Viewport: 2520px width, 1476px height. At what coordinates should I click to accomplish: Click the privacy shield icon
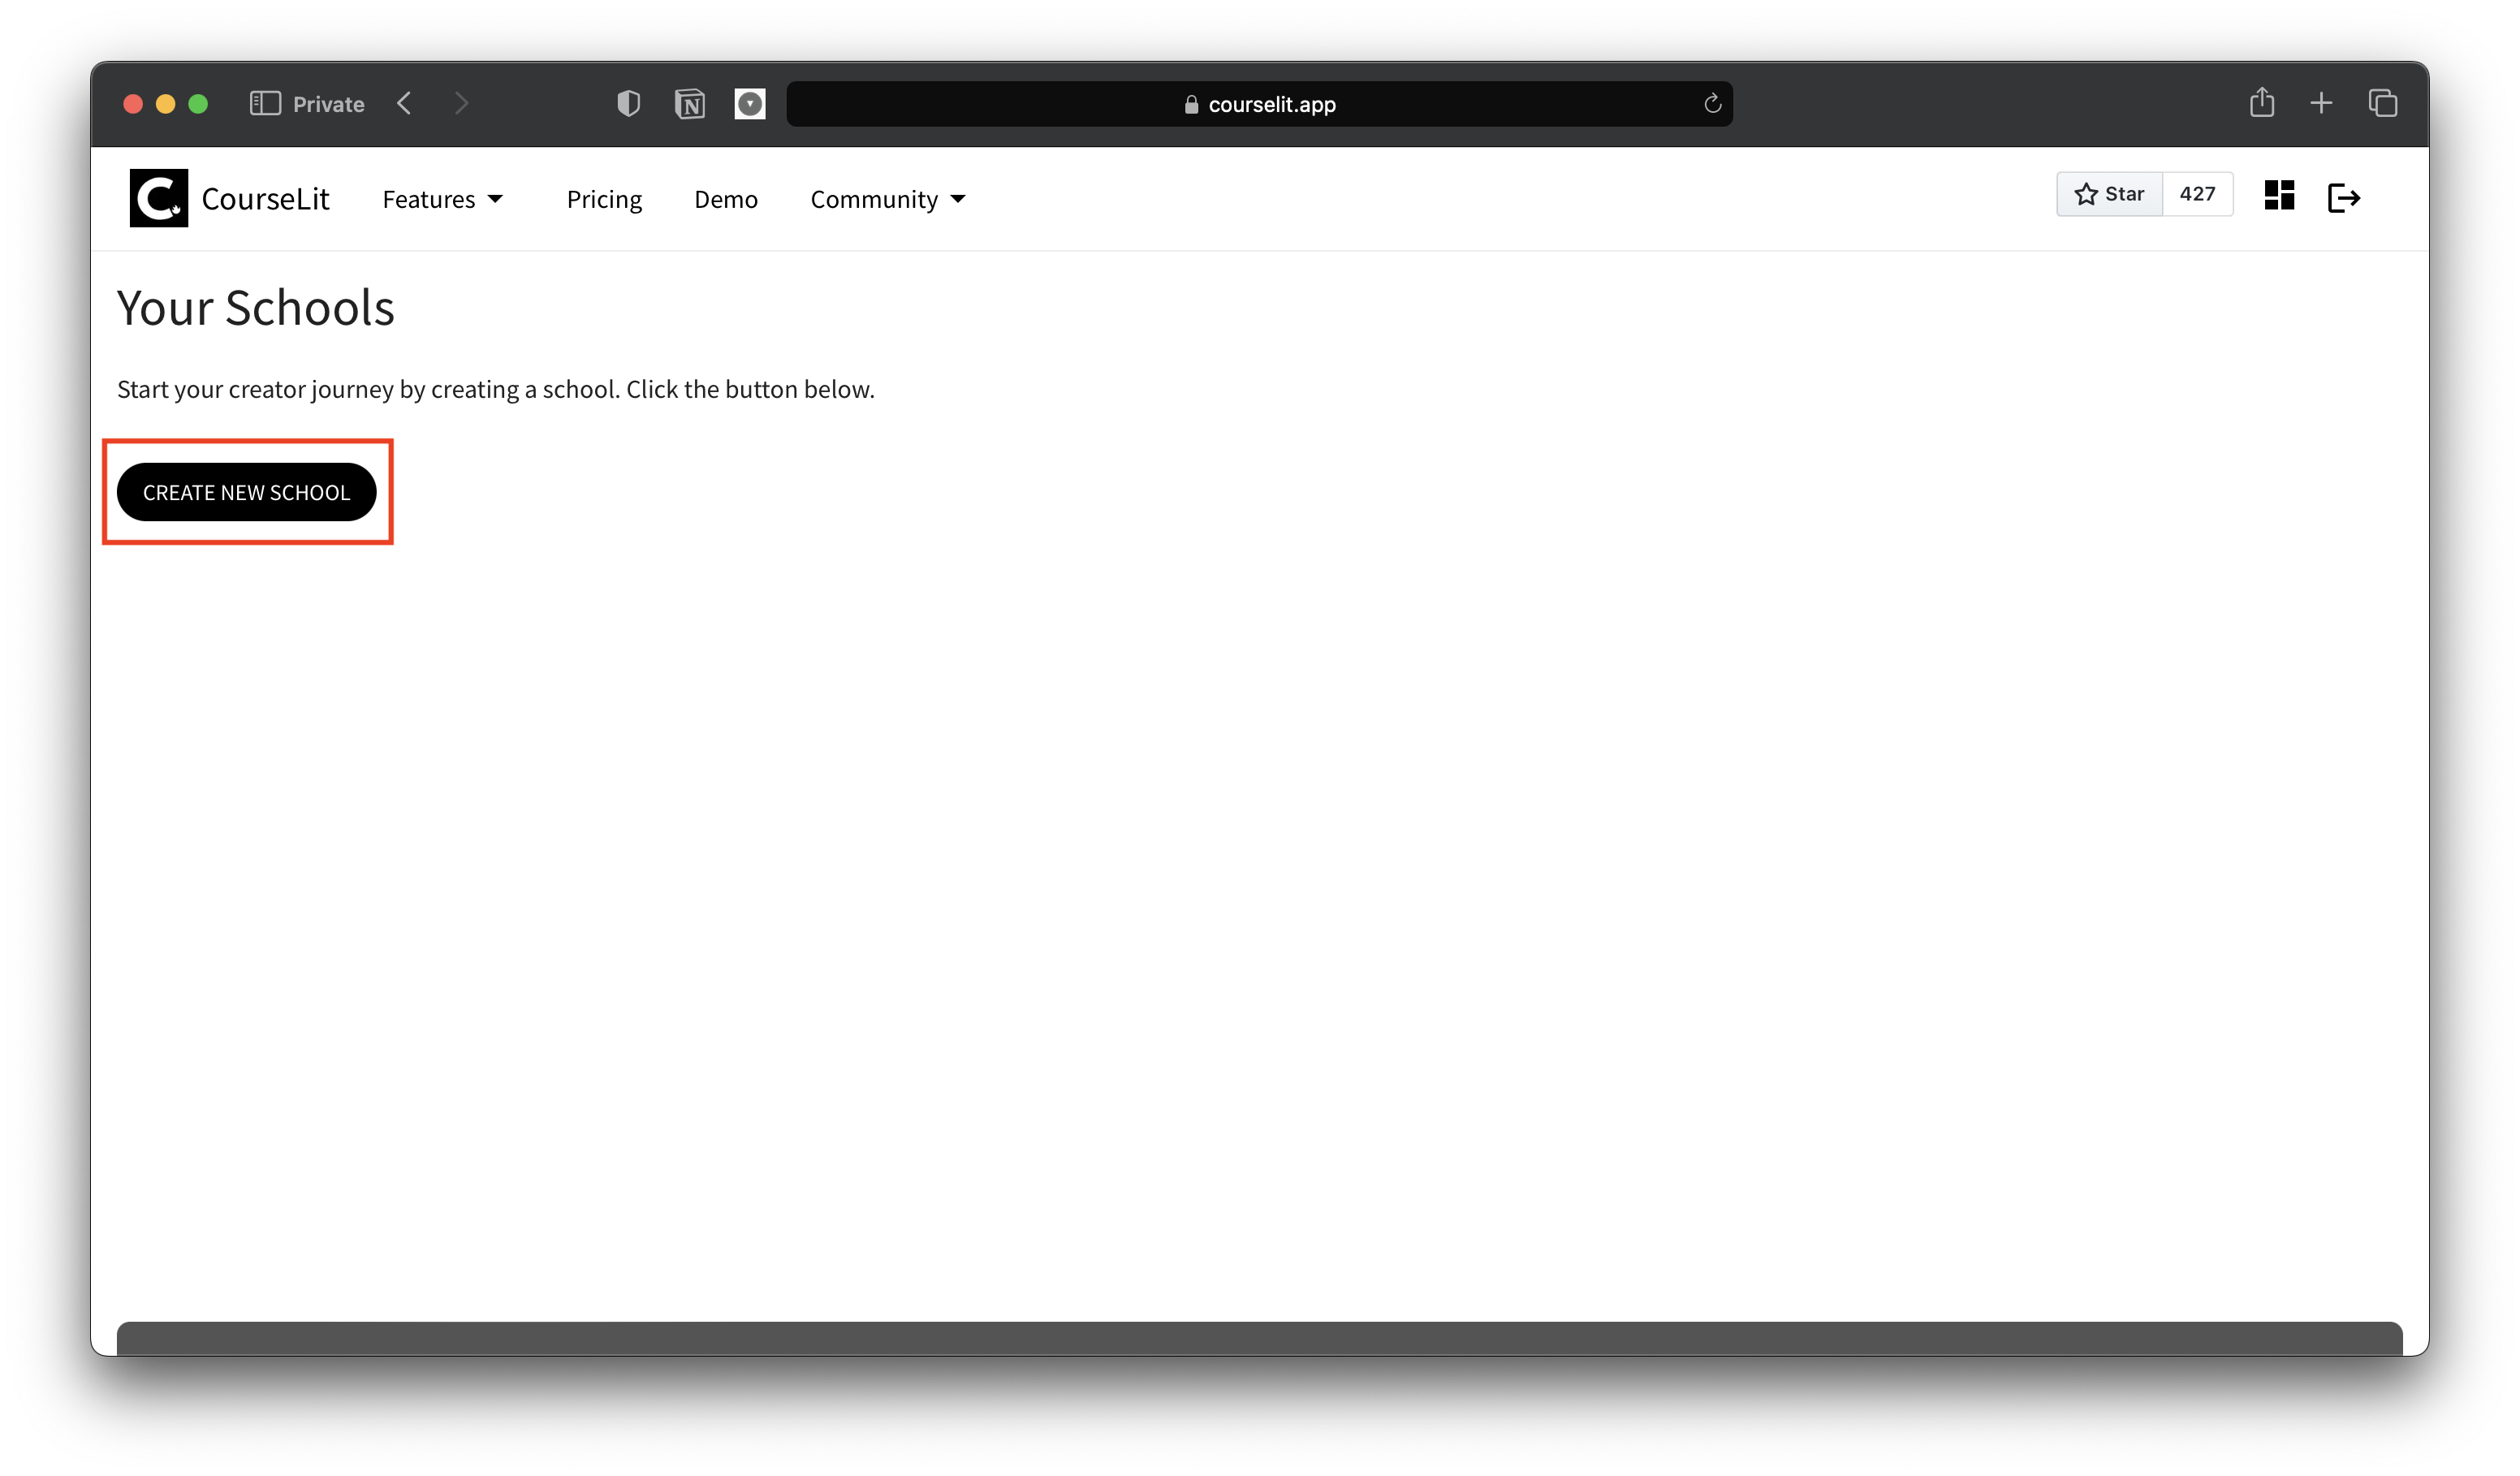click(628, 104)
